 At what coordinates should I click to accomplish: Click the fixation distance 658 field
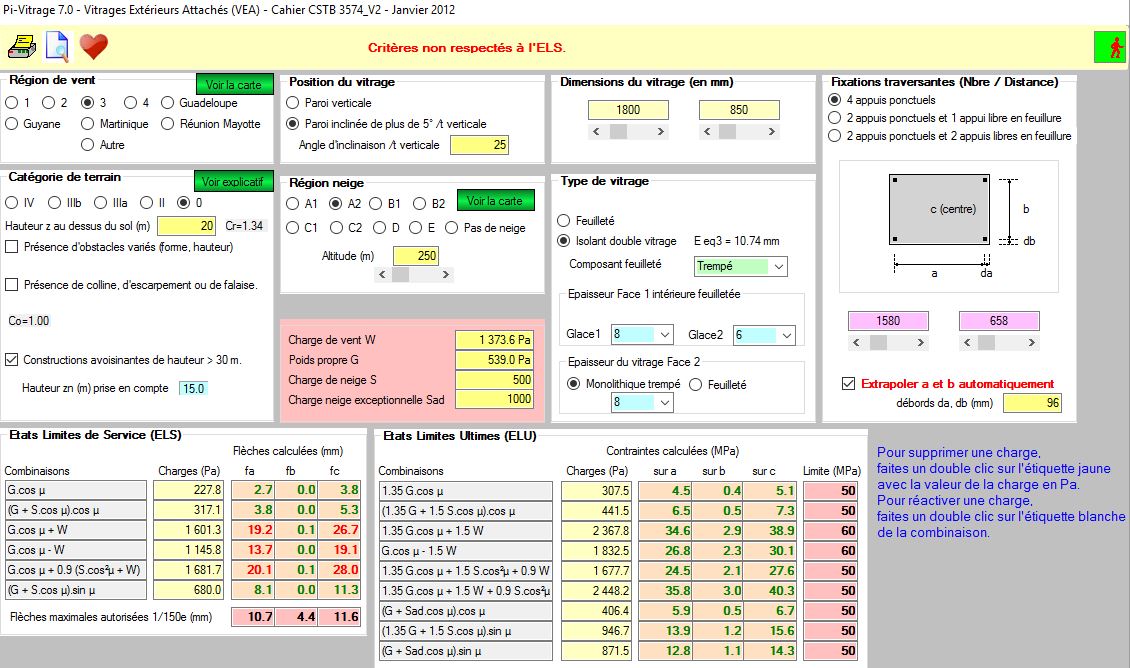click(x=999, y=321)
